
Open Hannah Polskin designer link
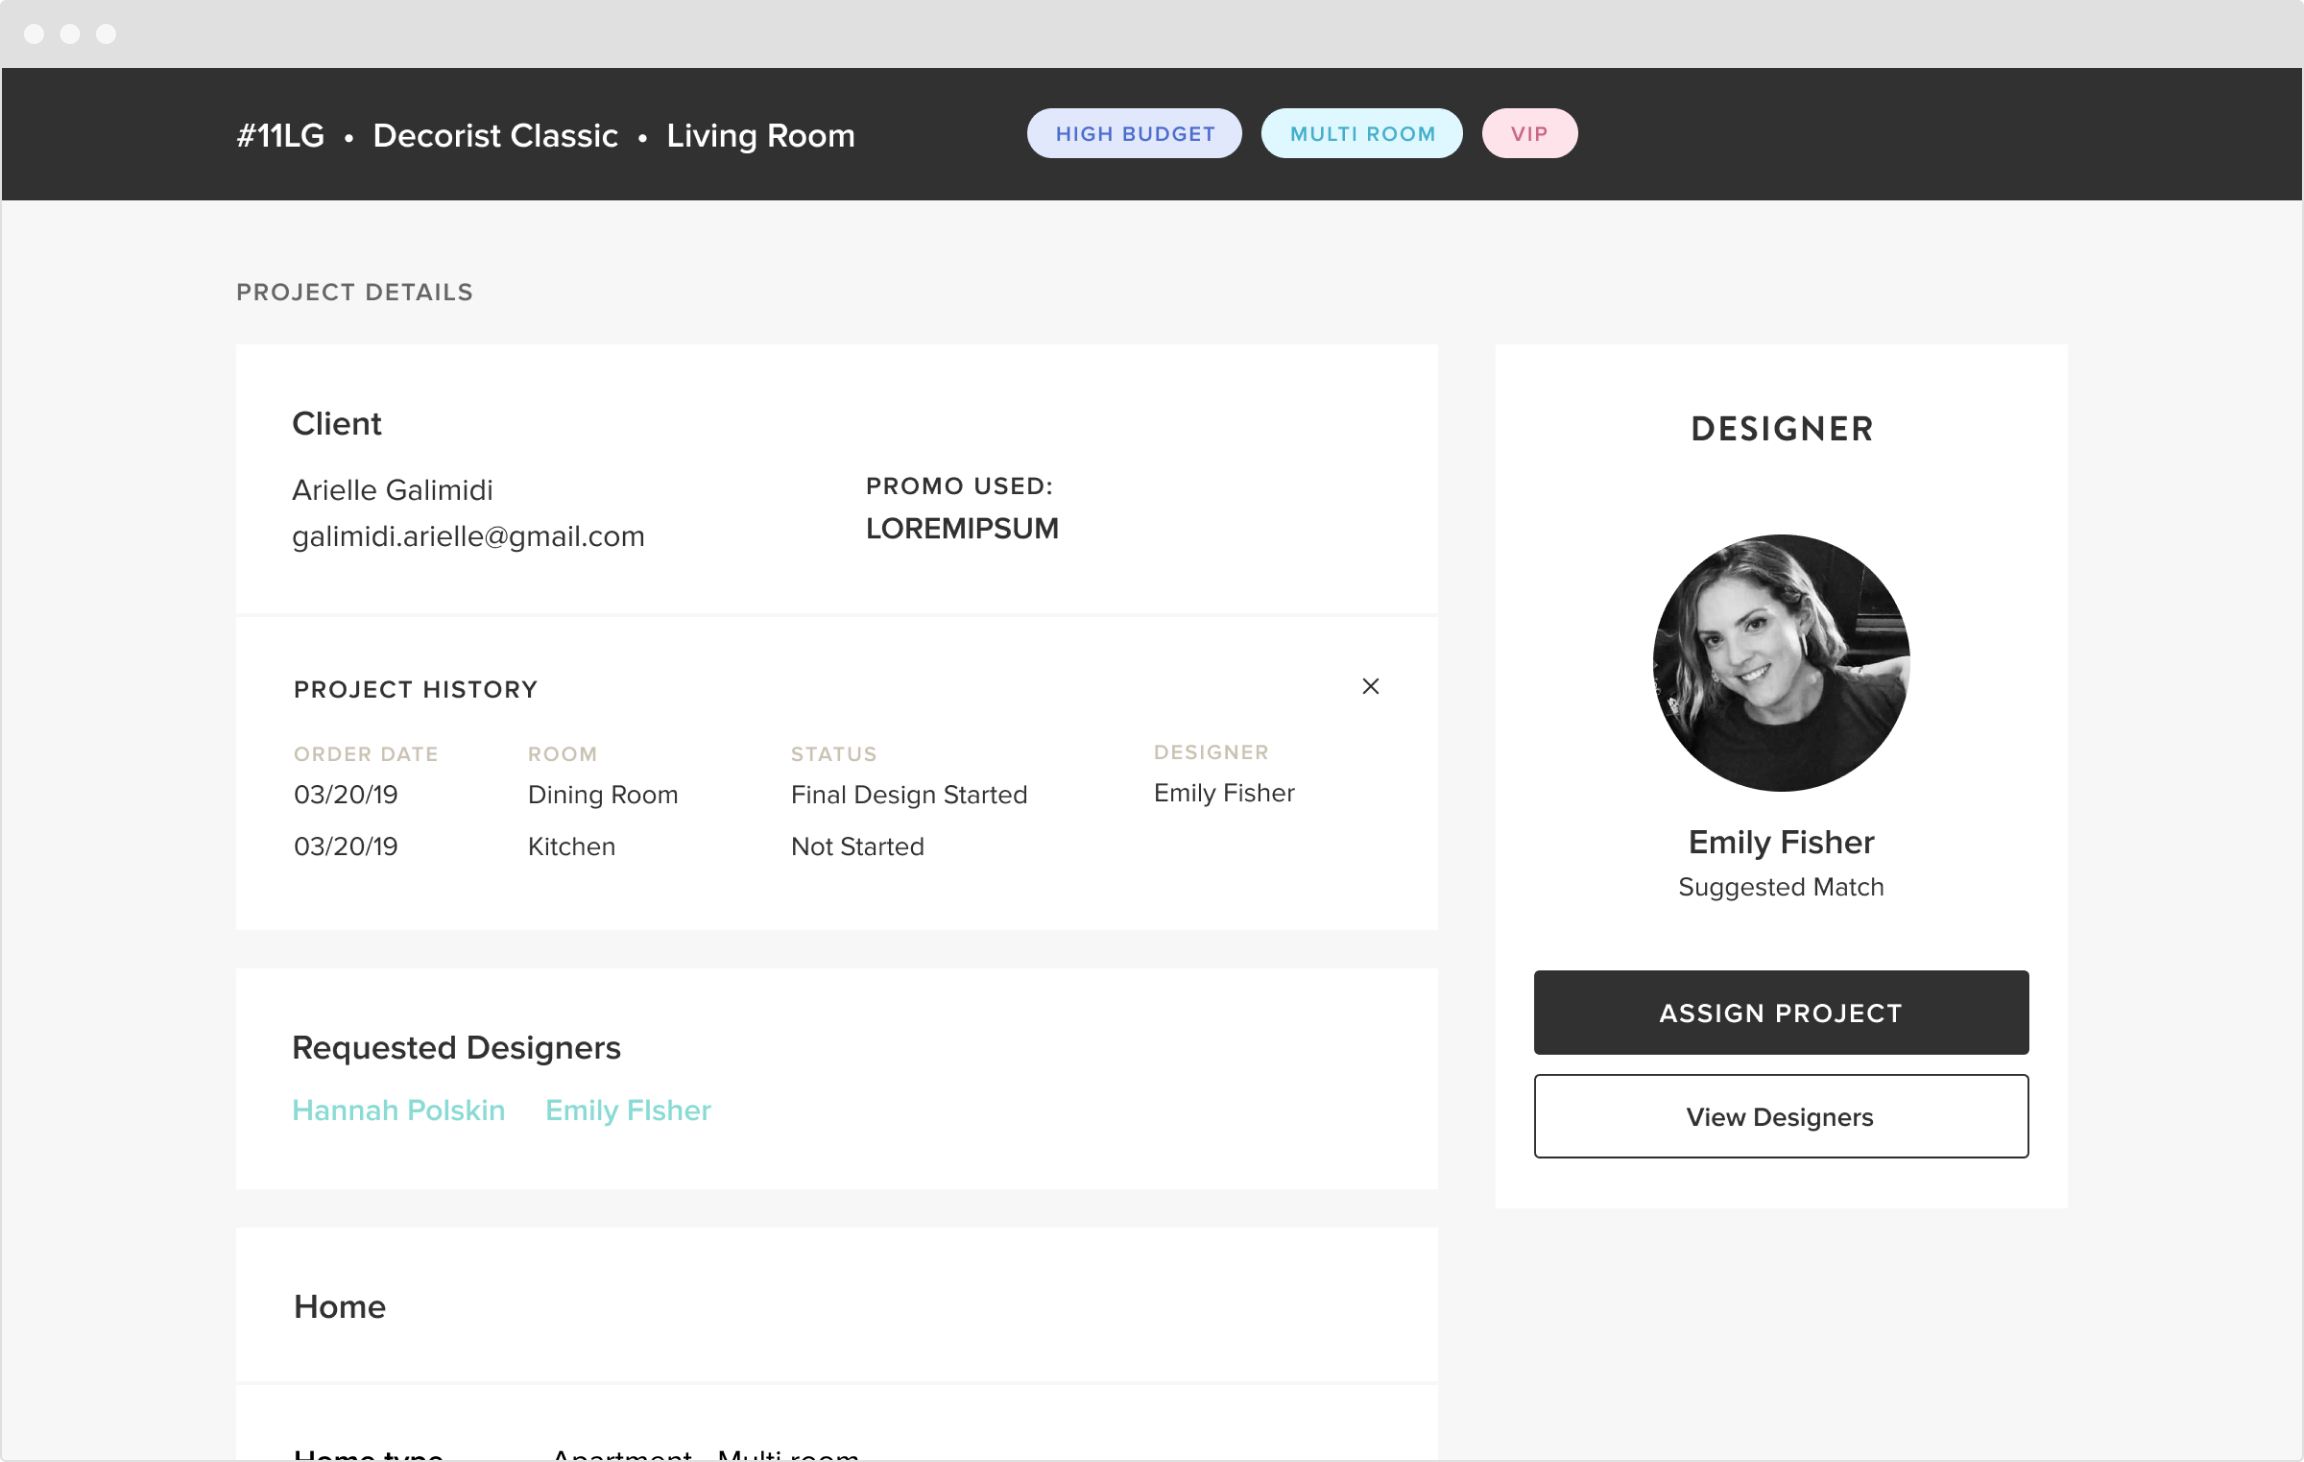click(398, 1110)
